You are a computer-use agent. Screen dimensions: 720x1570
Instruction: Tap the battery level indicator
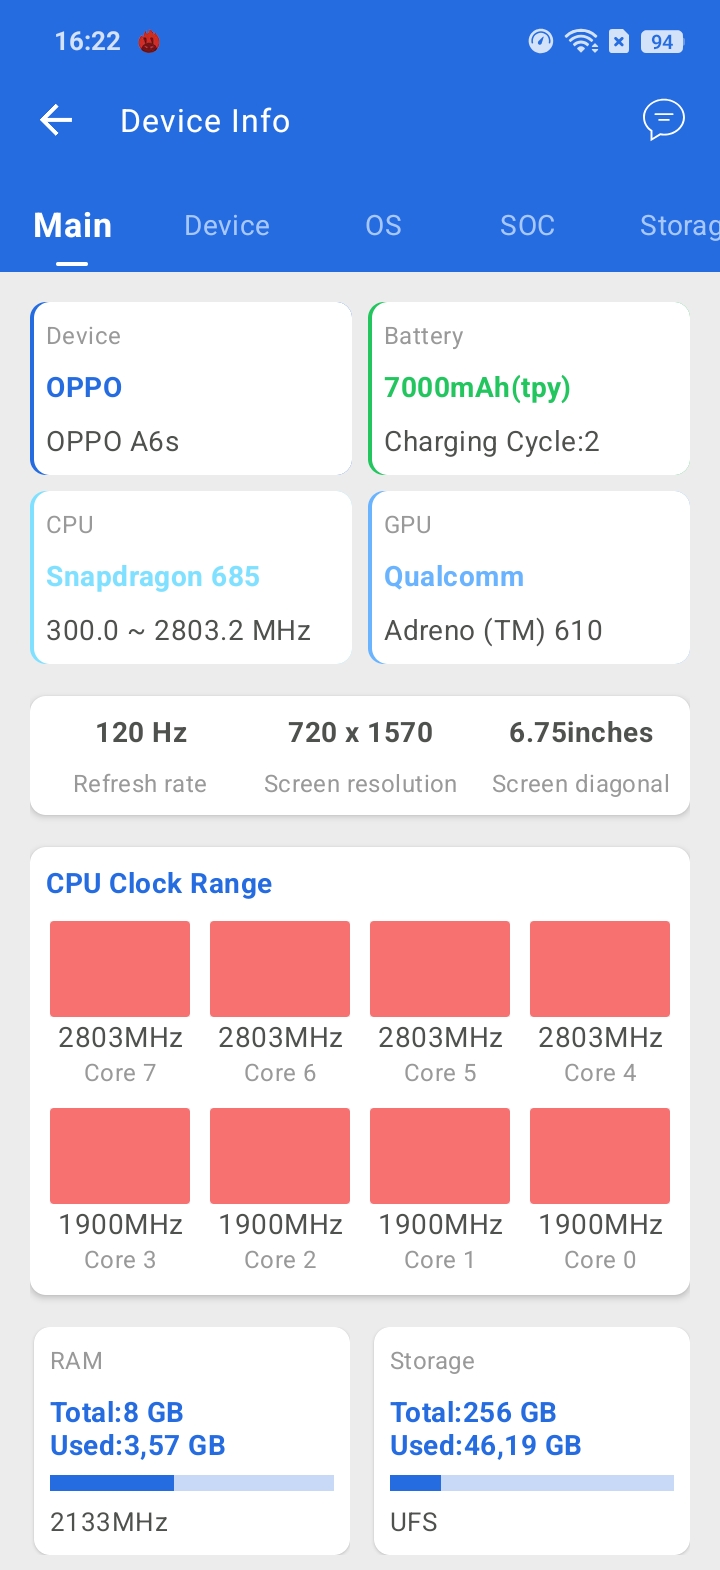click(x=662, y=41)
